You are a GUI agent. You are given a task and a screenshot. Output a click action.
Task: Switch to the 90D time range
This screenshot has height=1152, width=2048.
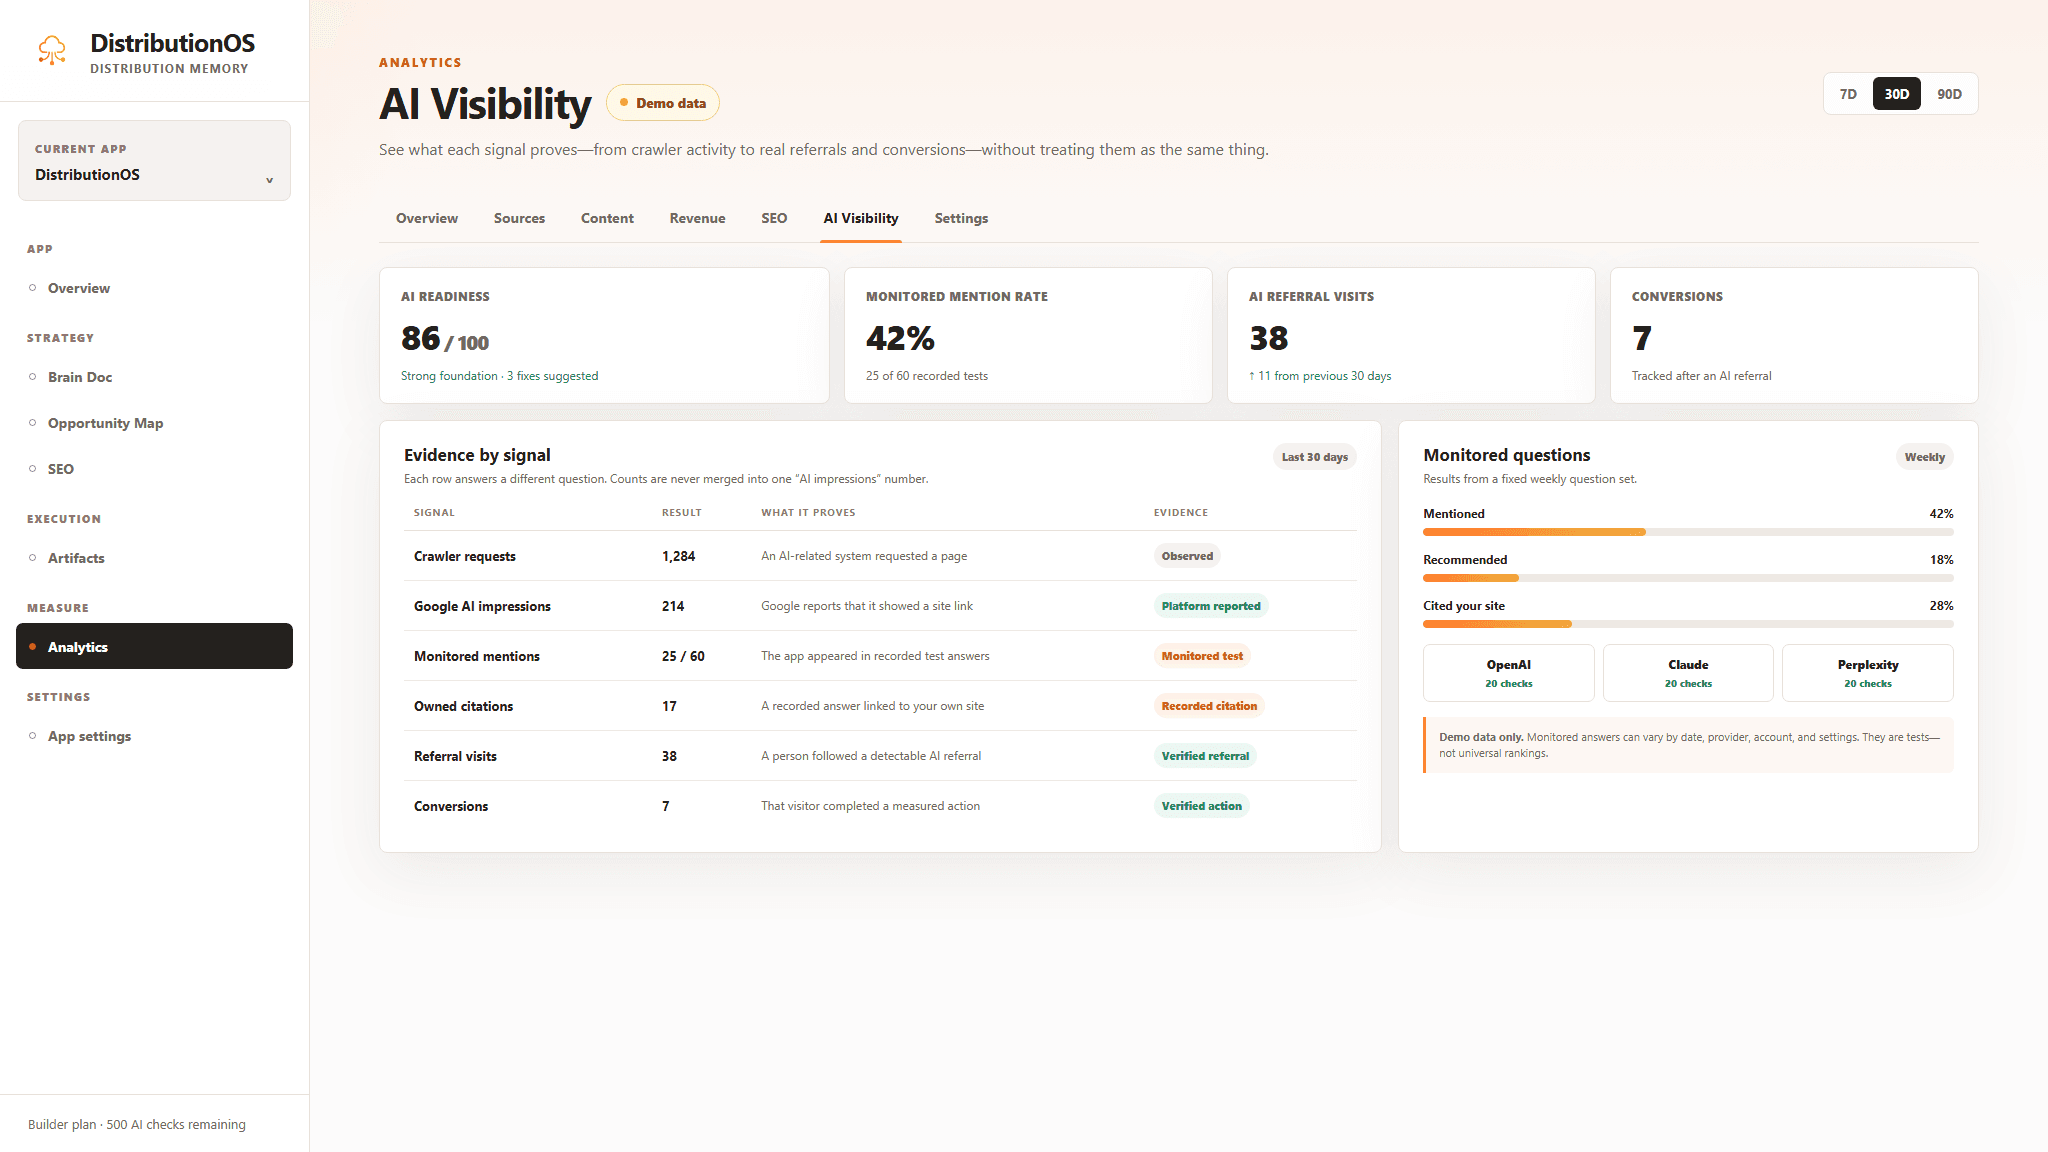pos(1949,94)
